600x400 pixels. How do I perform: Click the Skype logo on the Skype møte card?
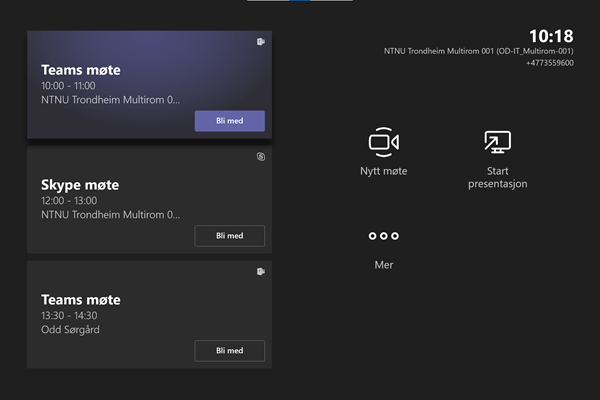point(261,157)
